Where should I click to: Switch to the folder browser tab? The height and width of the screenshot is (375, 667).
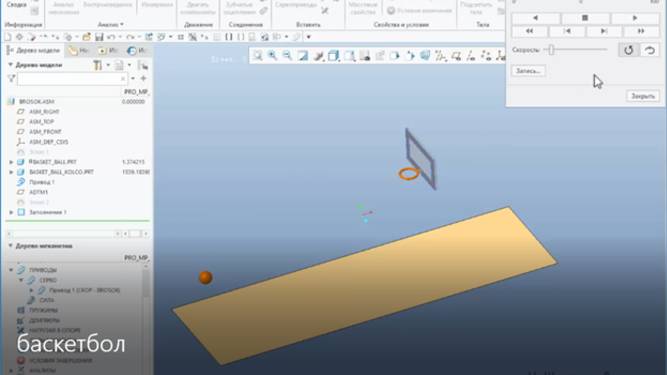(78, 51)
